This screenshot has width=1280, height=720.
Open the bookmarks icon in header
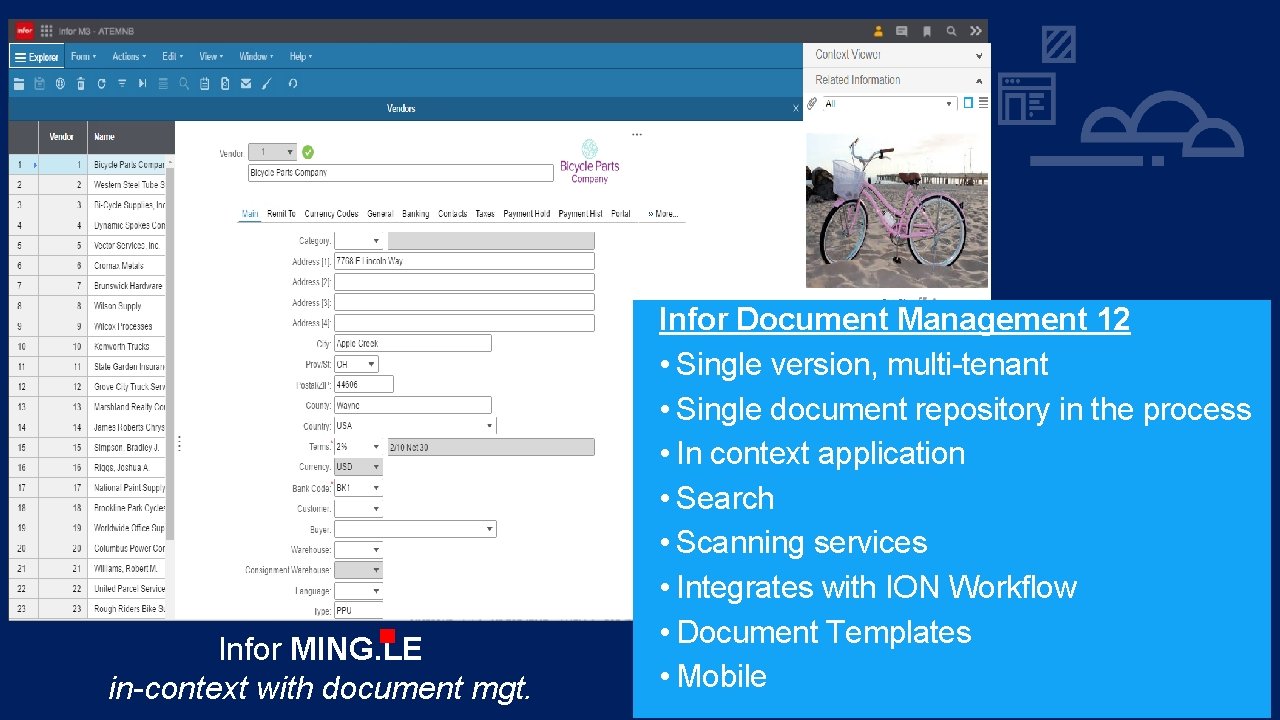coord(927,31)
